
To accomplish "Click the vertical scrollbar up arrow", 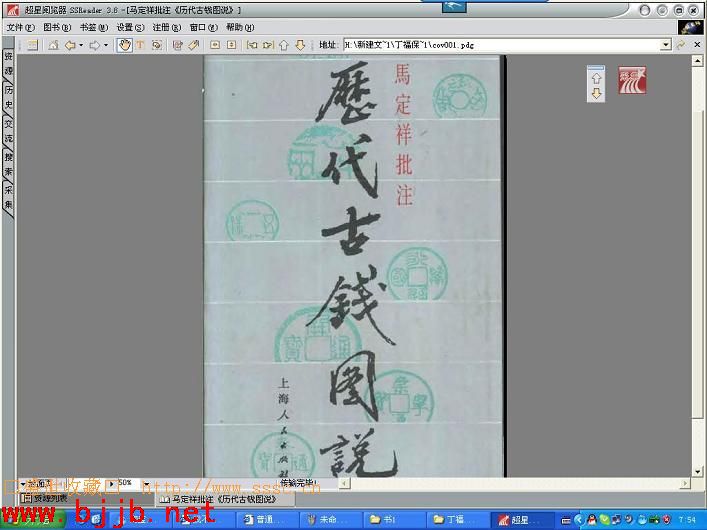I will 698,60.
